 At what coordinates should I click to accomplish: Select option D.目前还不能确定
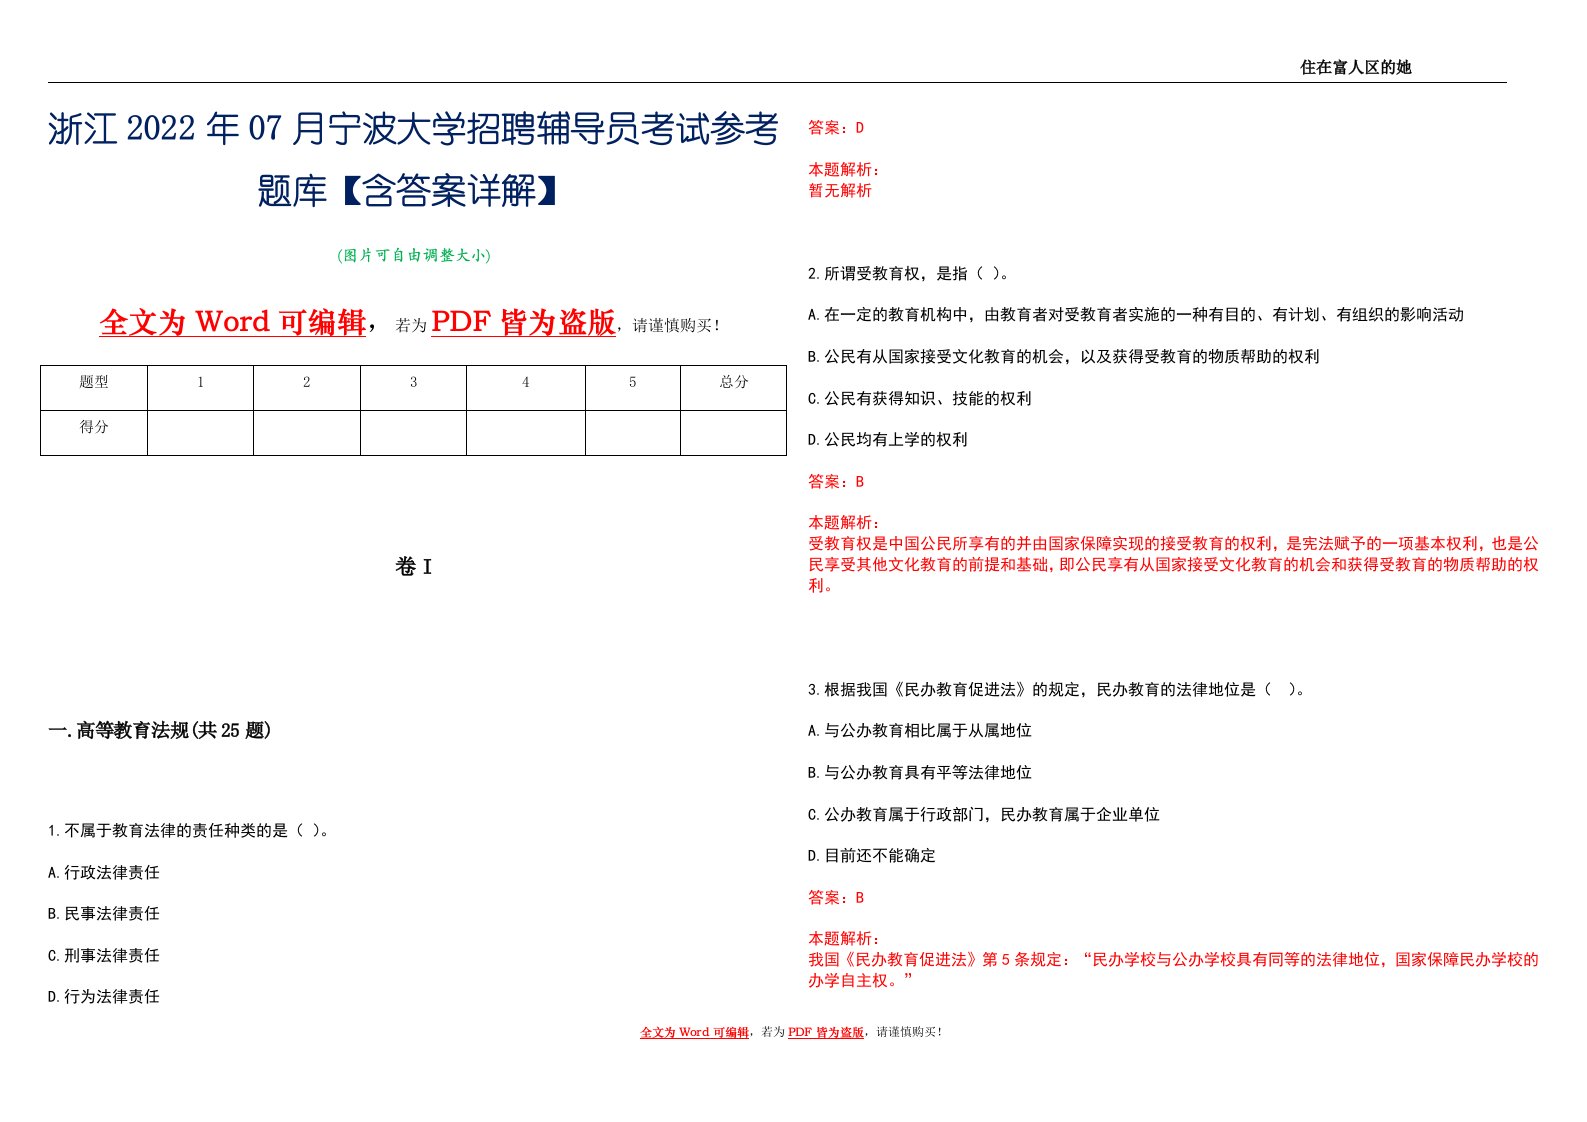click(872, 856)
